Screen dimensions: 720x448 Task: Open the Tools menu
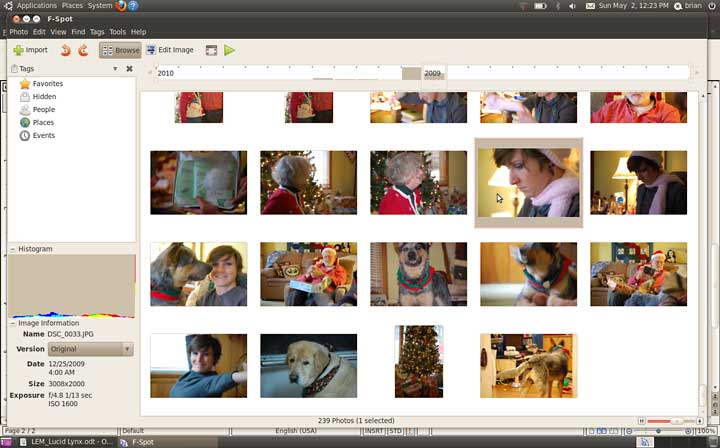tap(117, 32)
